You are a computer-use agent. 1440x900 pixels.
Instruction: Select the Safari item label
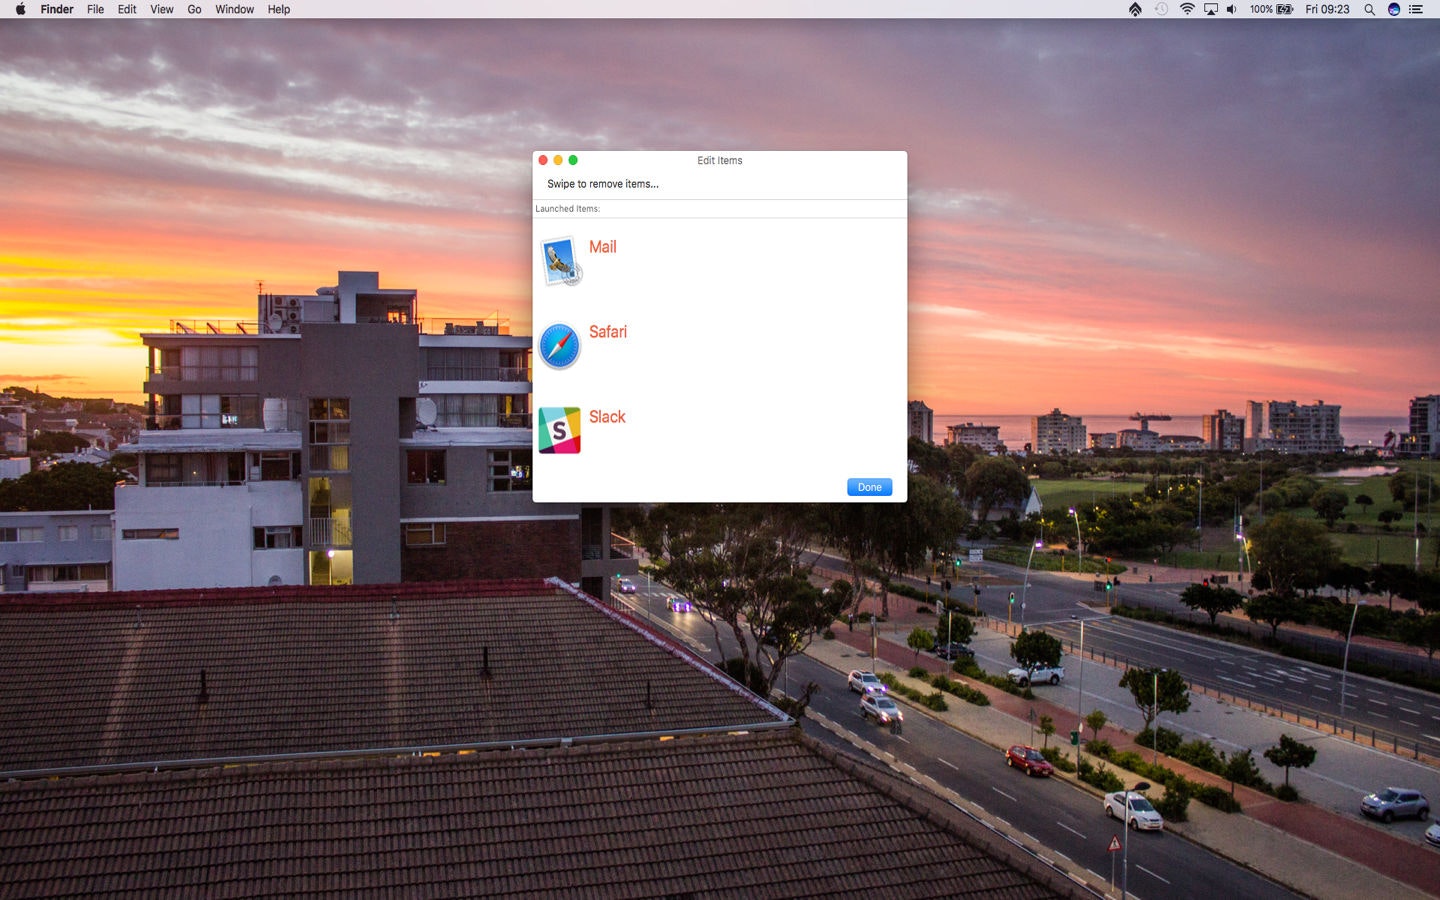click(x=608, y=332)
